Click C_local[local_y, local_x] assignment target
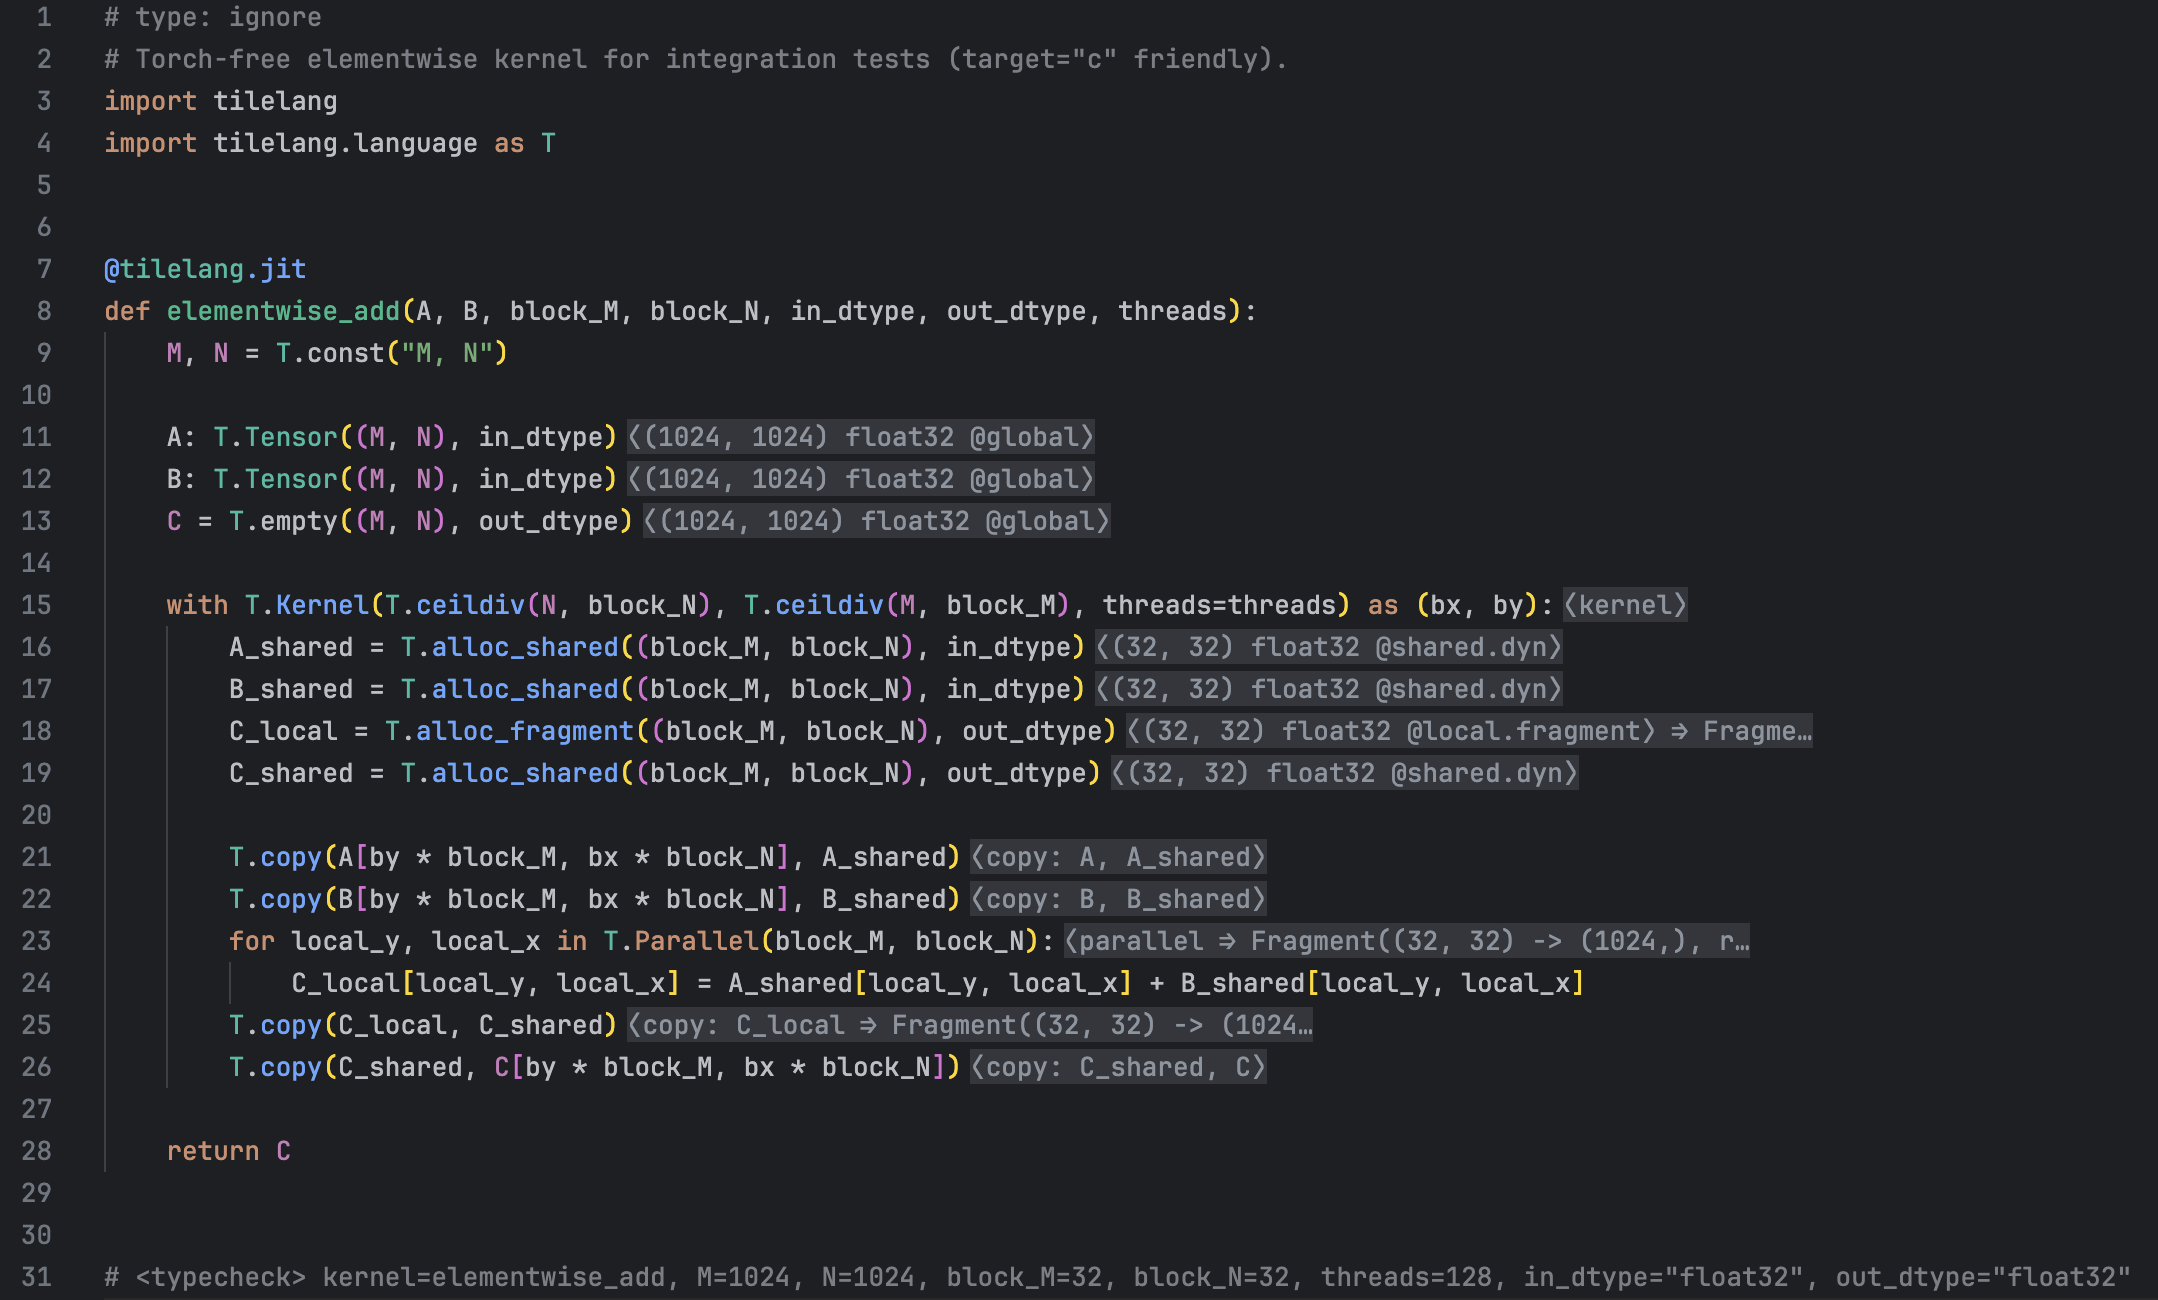This screenshot has width=2158, height=1300. (485, 983)
